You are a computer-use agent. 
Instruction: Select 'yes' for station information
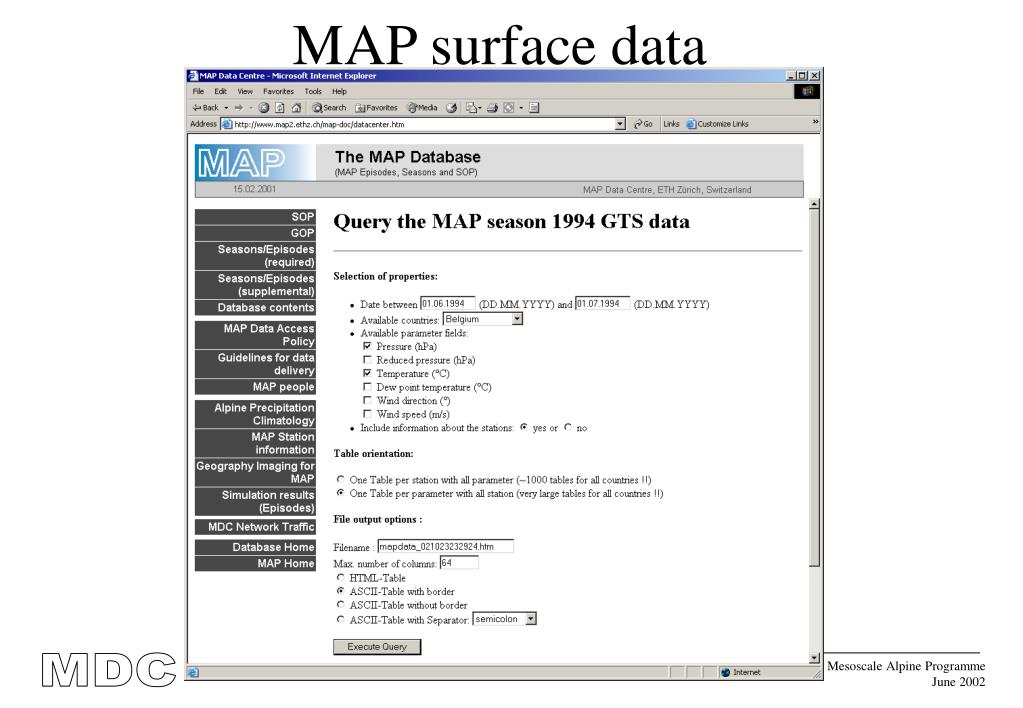524,427
